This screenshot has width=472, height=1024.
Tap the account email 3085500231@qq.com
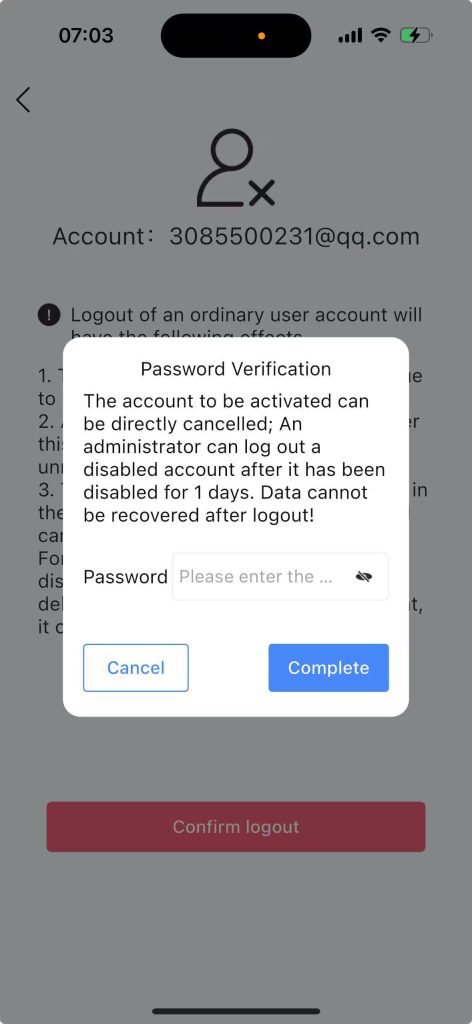294,236
